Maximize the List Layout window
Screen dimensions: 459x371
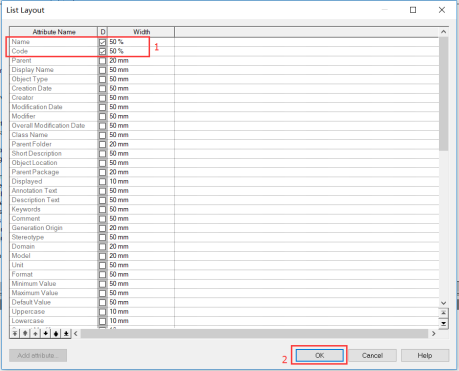point(413,10)
